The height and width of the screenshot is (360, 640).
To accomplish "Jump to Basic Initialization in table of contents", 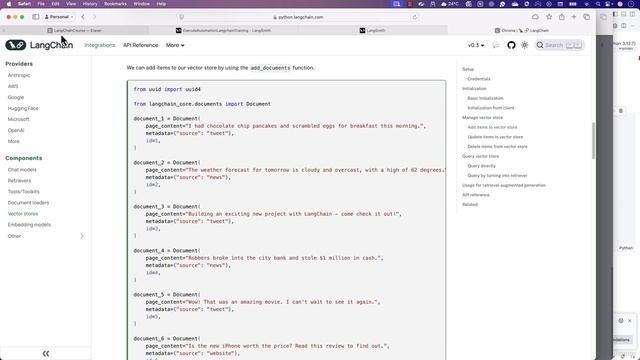I will pos(485,98).
